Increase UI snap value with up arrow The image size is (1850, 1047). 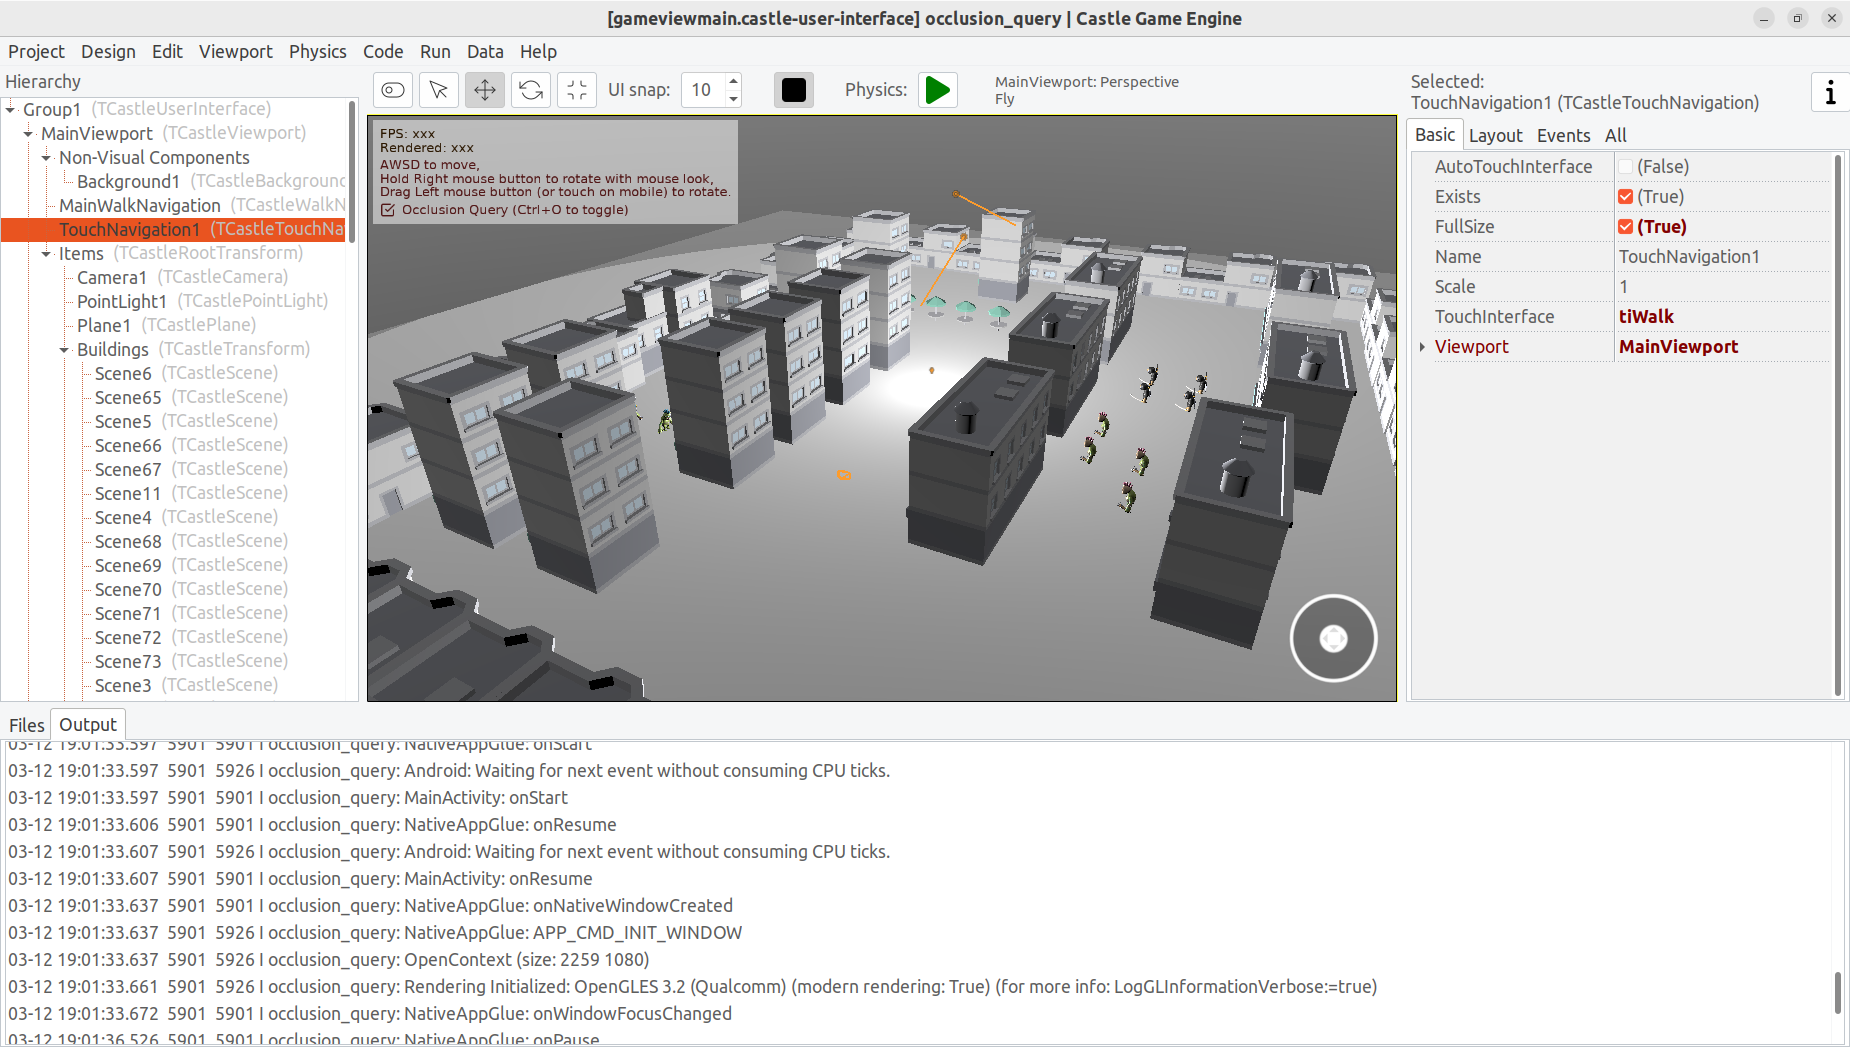734,81
